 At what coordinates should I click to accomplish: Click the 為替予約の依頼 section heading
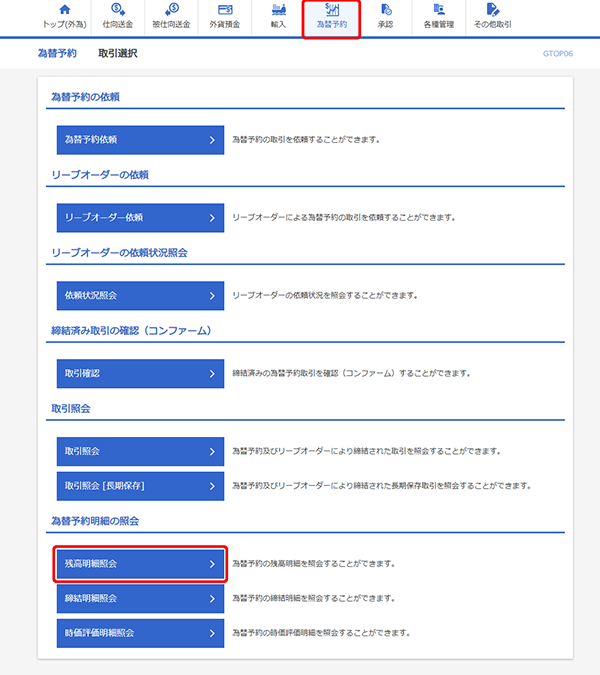click(85, 97)
